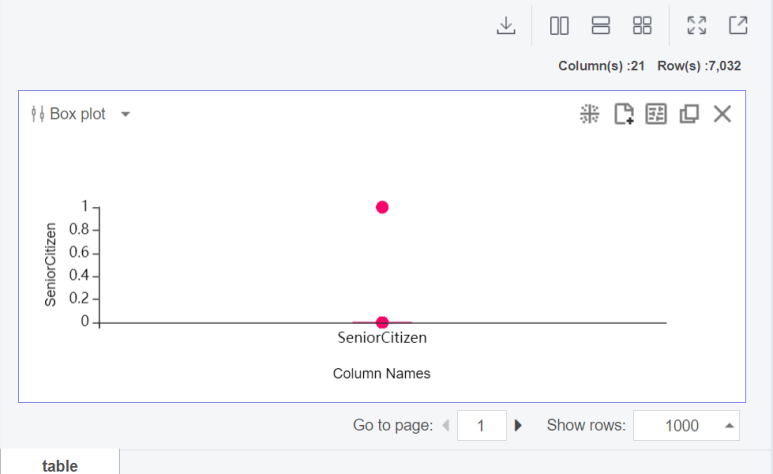773x474 pixels.
Task: Click the page number input field
Action: click(x=482, y=425)
